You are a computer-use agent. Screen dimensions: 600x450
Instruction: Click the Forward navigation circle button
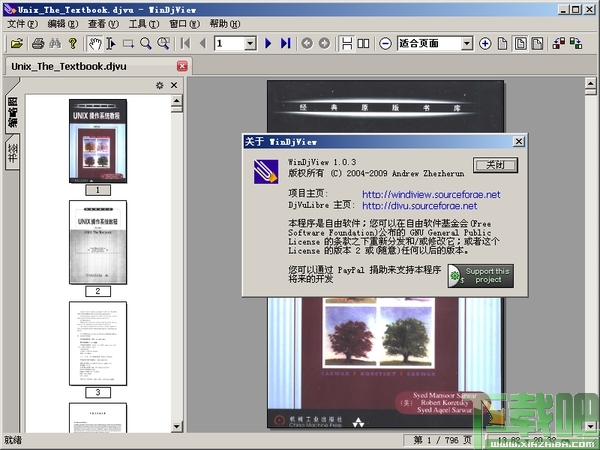pos(324,44)
